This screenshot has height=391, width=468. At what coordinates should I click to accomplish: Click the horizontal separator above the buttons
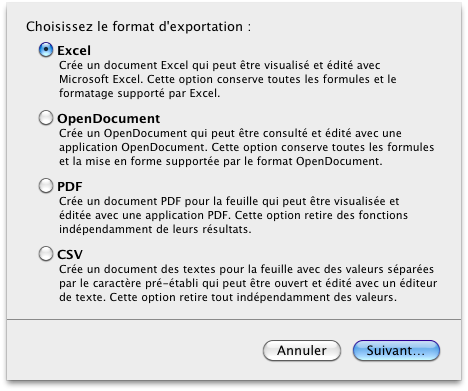pyautogui.click(x=234, y=319)
